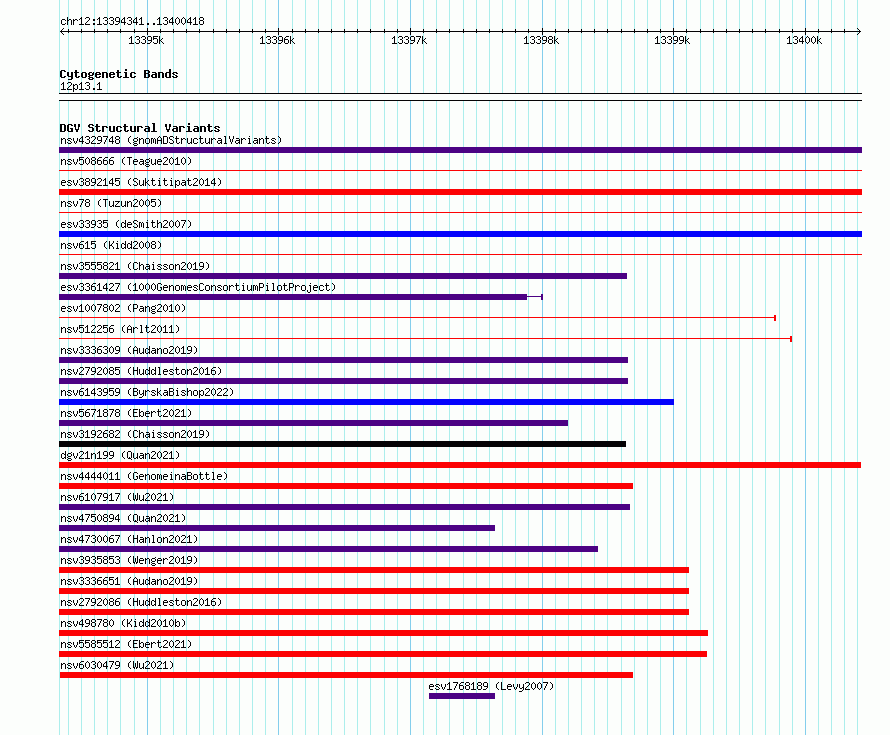The image size is (890, 735).
Task: Click the 13400k ruler label
Action: [x=804, y=40]
